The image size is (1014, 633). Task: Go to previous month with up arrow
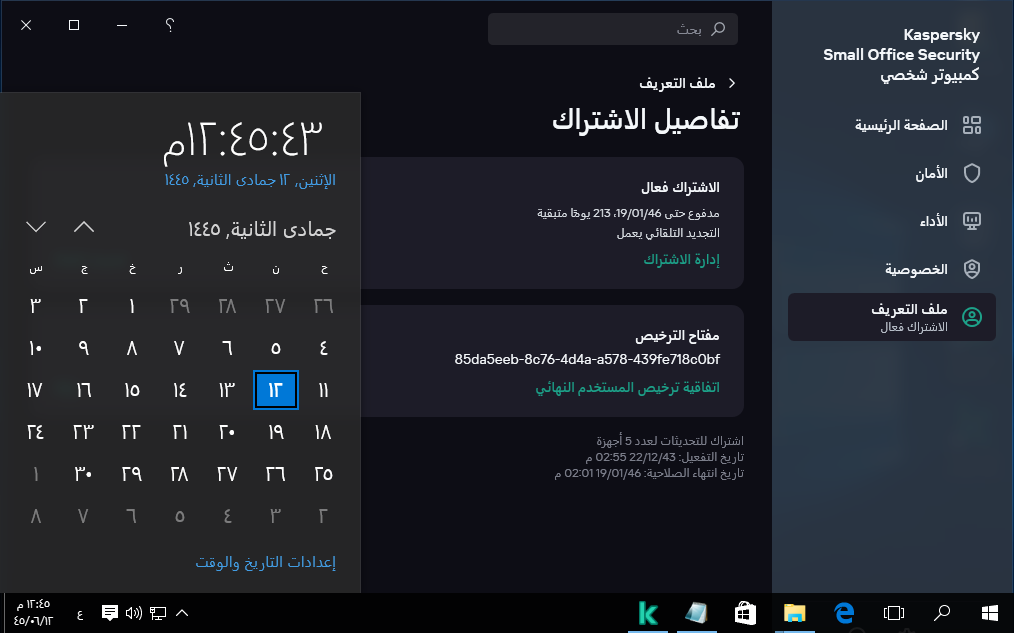tap(84, 227)
